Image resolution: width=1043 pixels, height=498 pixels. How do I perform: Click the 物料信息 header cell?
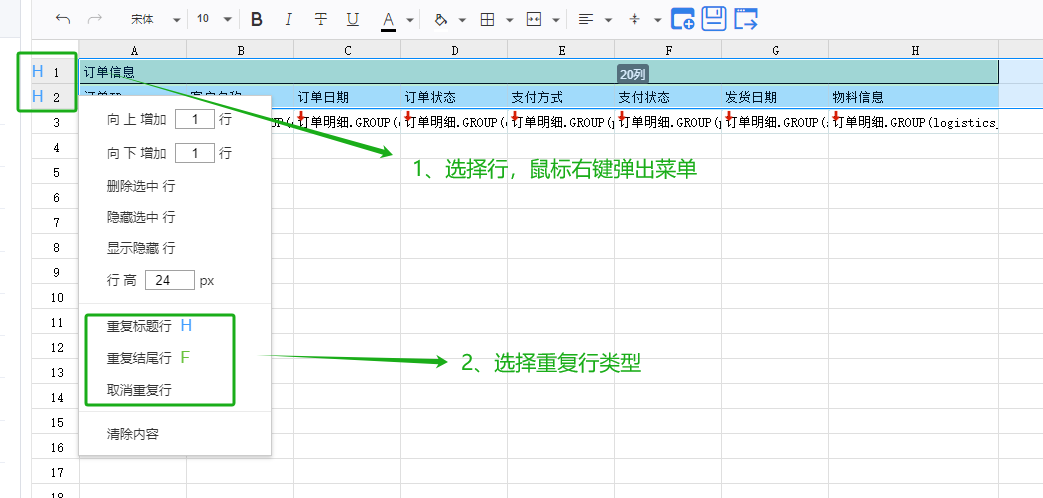[x=914, y=97]
